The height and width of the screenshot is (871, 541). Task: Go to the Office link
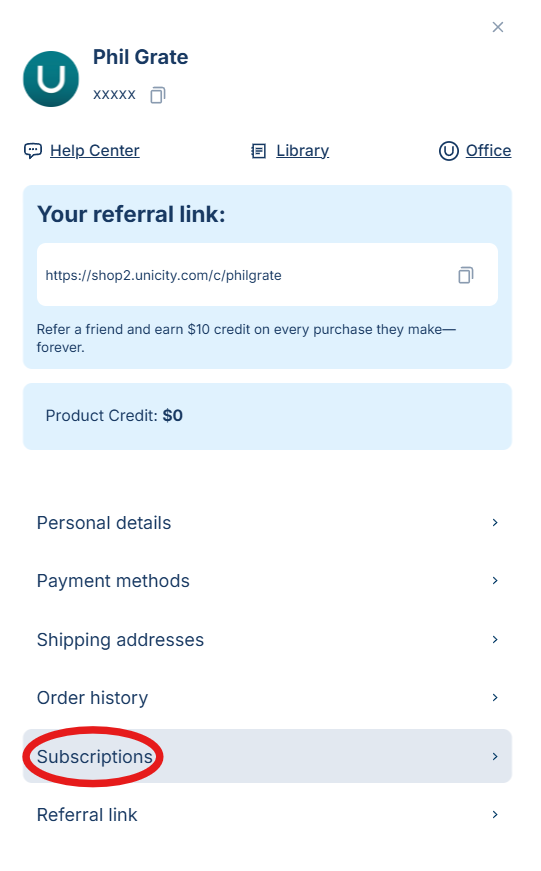(x=488, y=151)
